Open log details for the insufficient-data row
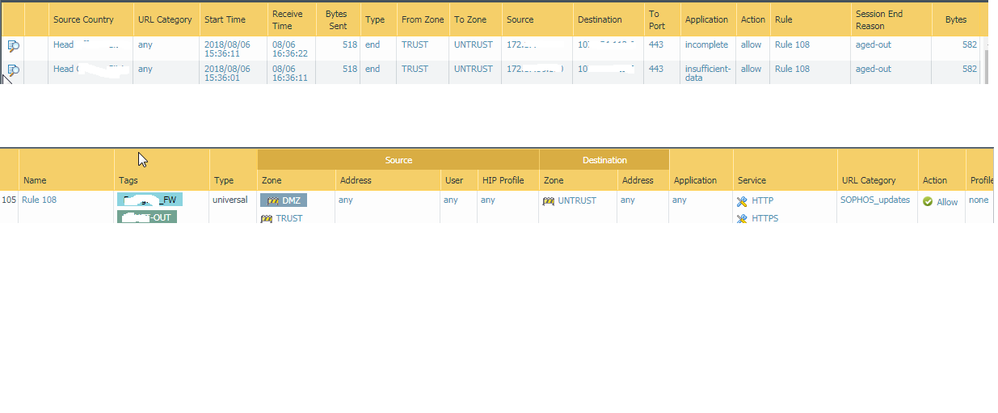The image size is (998, 413). [x=13, y=70]
